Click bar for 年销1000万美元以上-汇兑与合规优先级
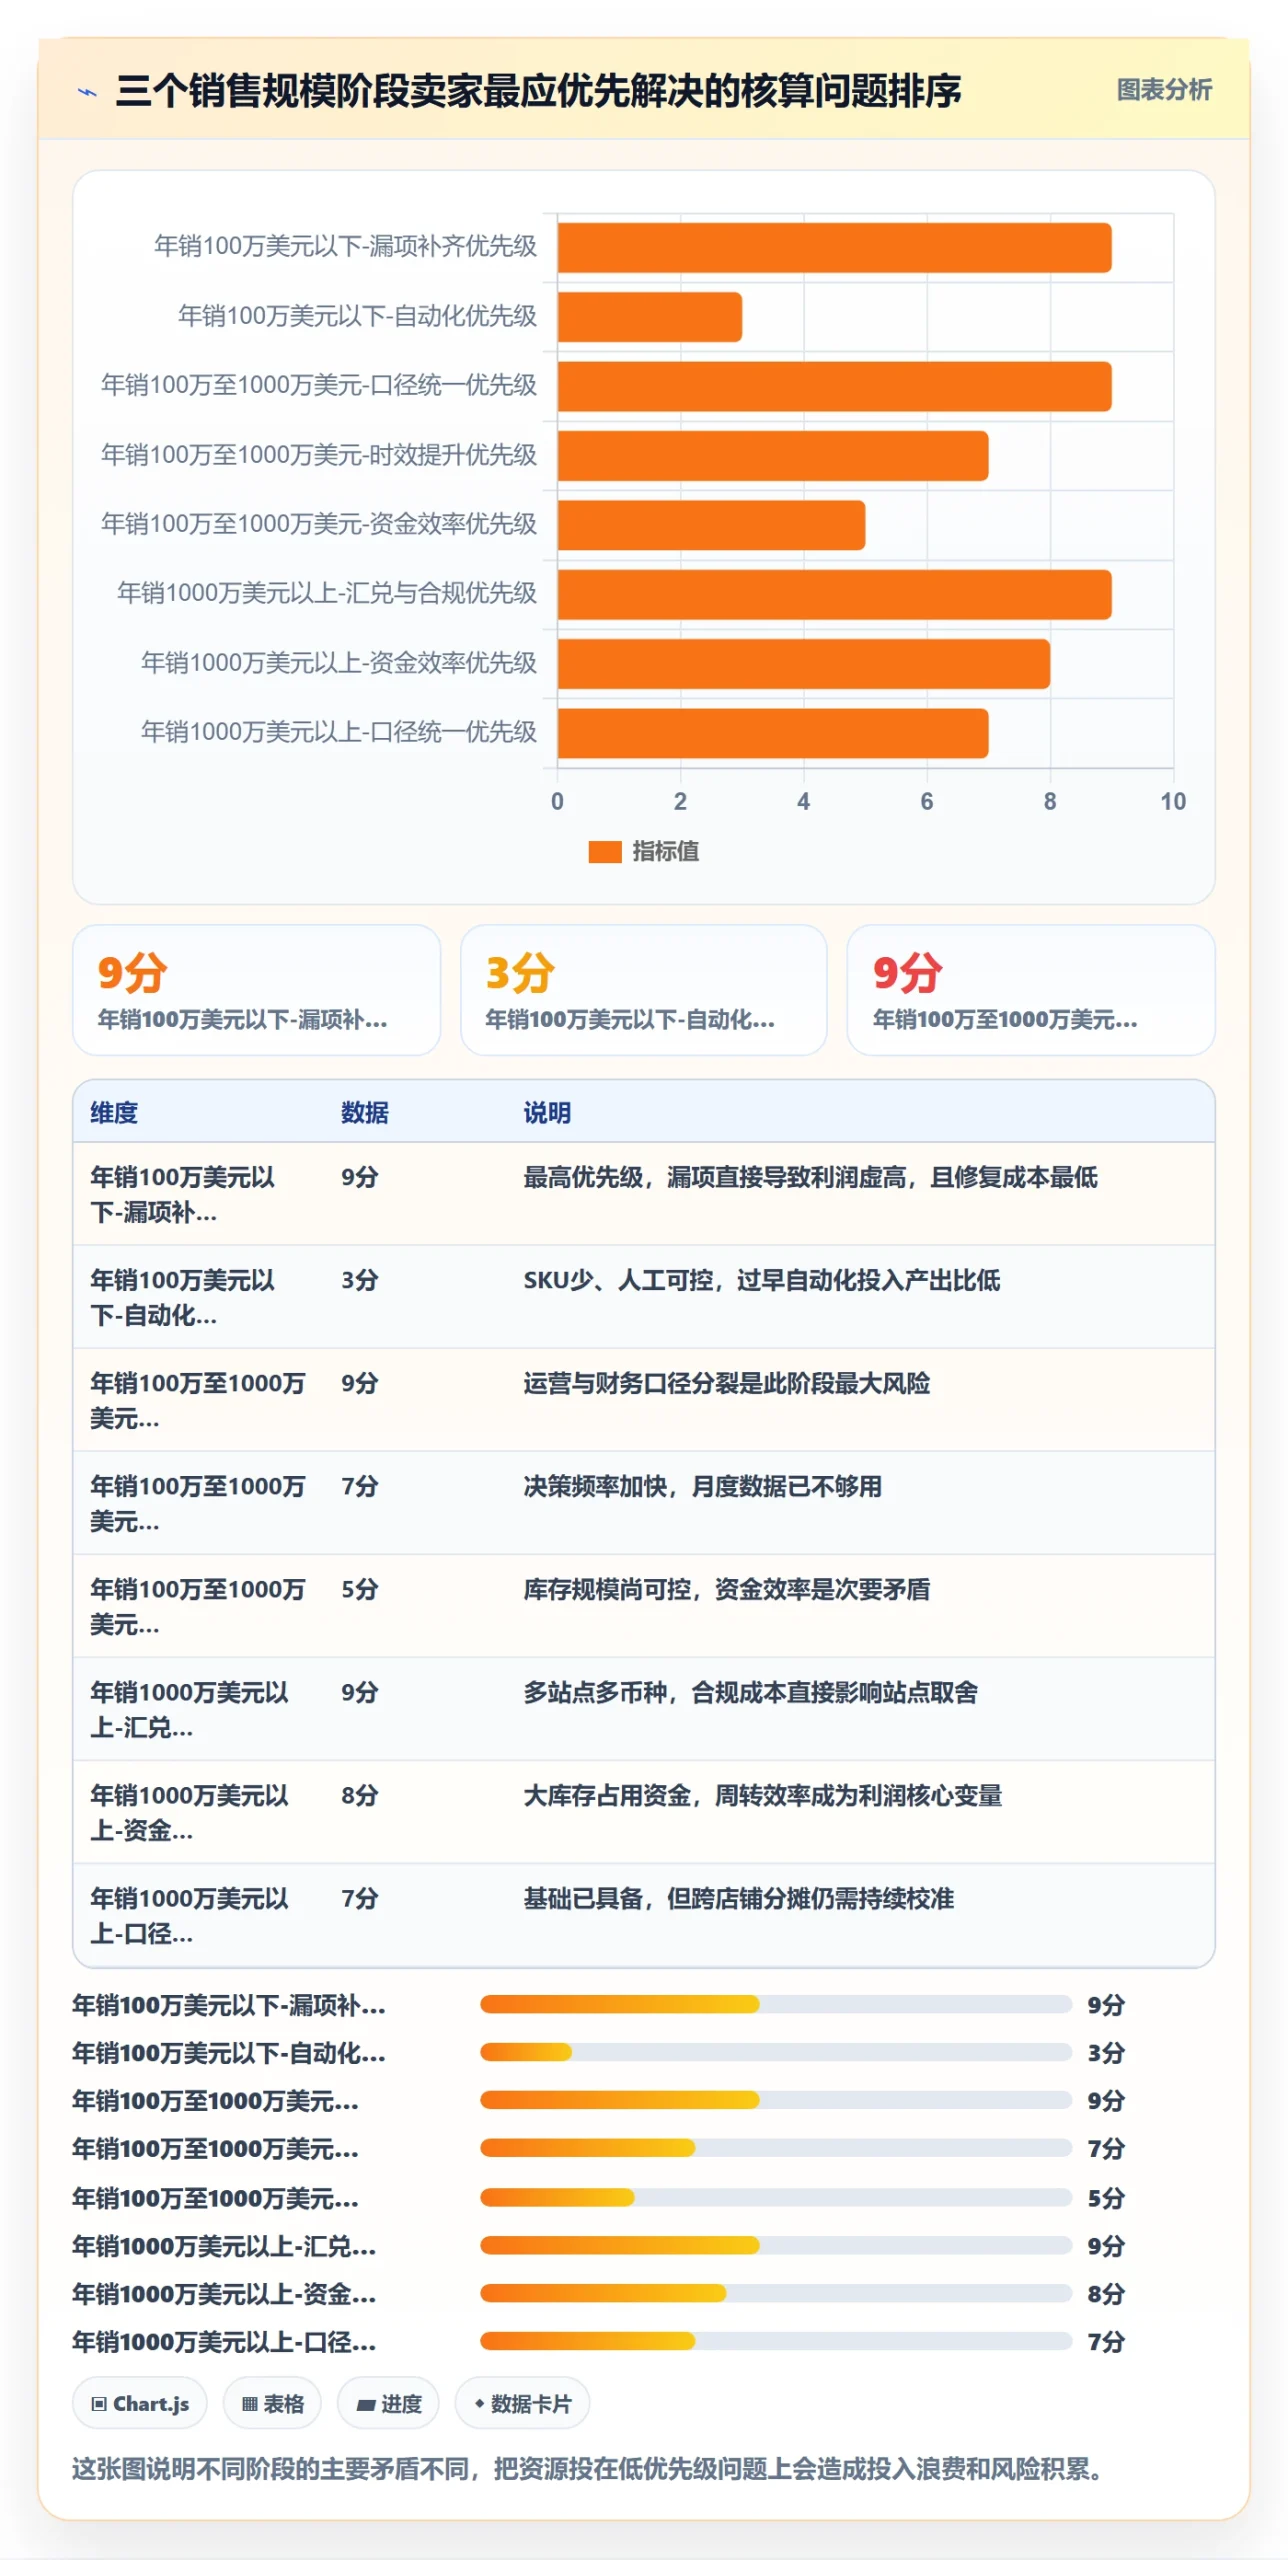 [x=834, y=595]
